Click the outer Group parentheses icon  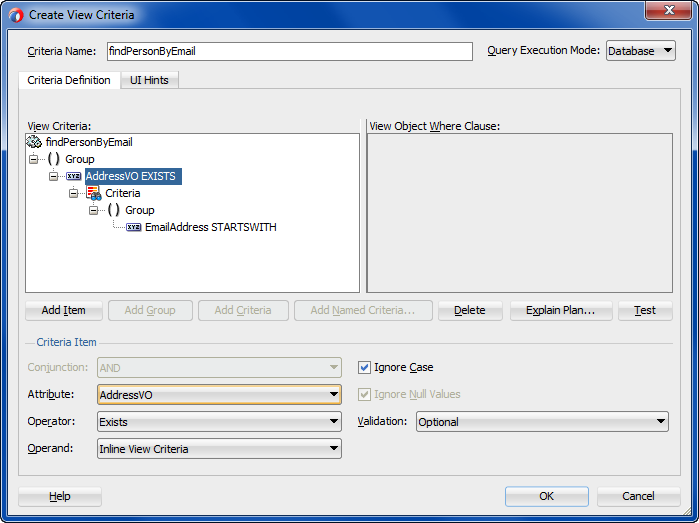click(x=53, y=159)
